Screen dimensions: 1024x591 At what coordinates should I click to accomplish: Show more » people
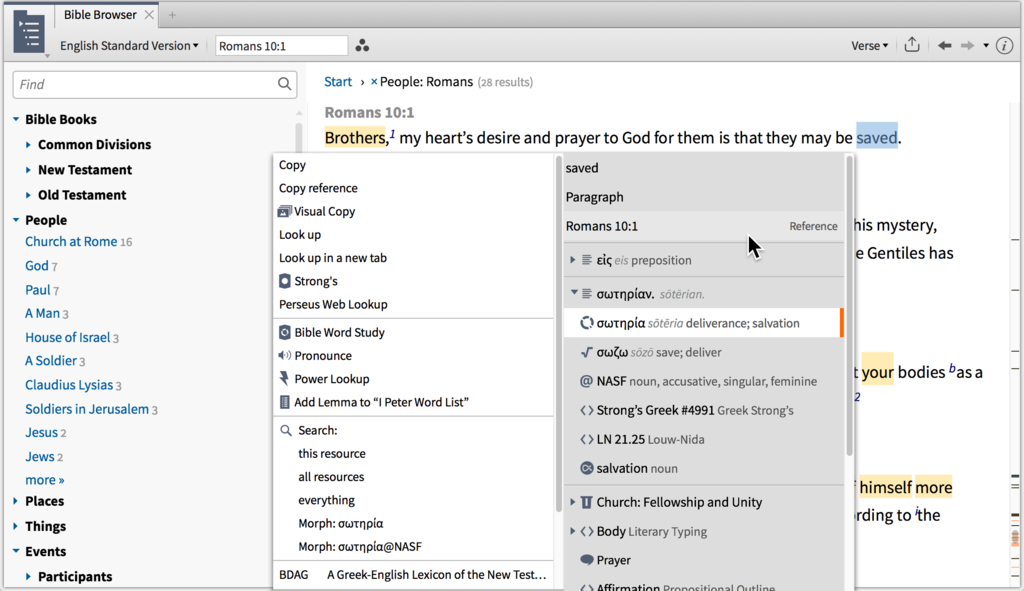click(x=44, y=480)
